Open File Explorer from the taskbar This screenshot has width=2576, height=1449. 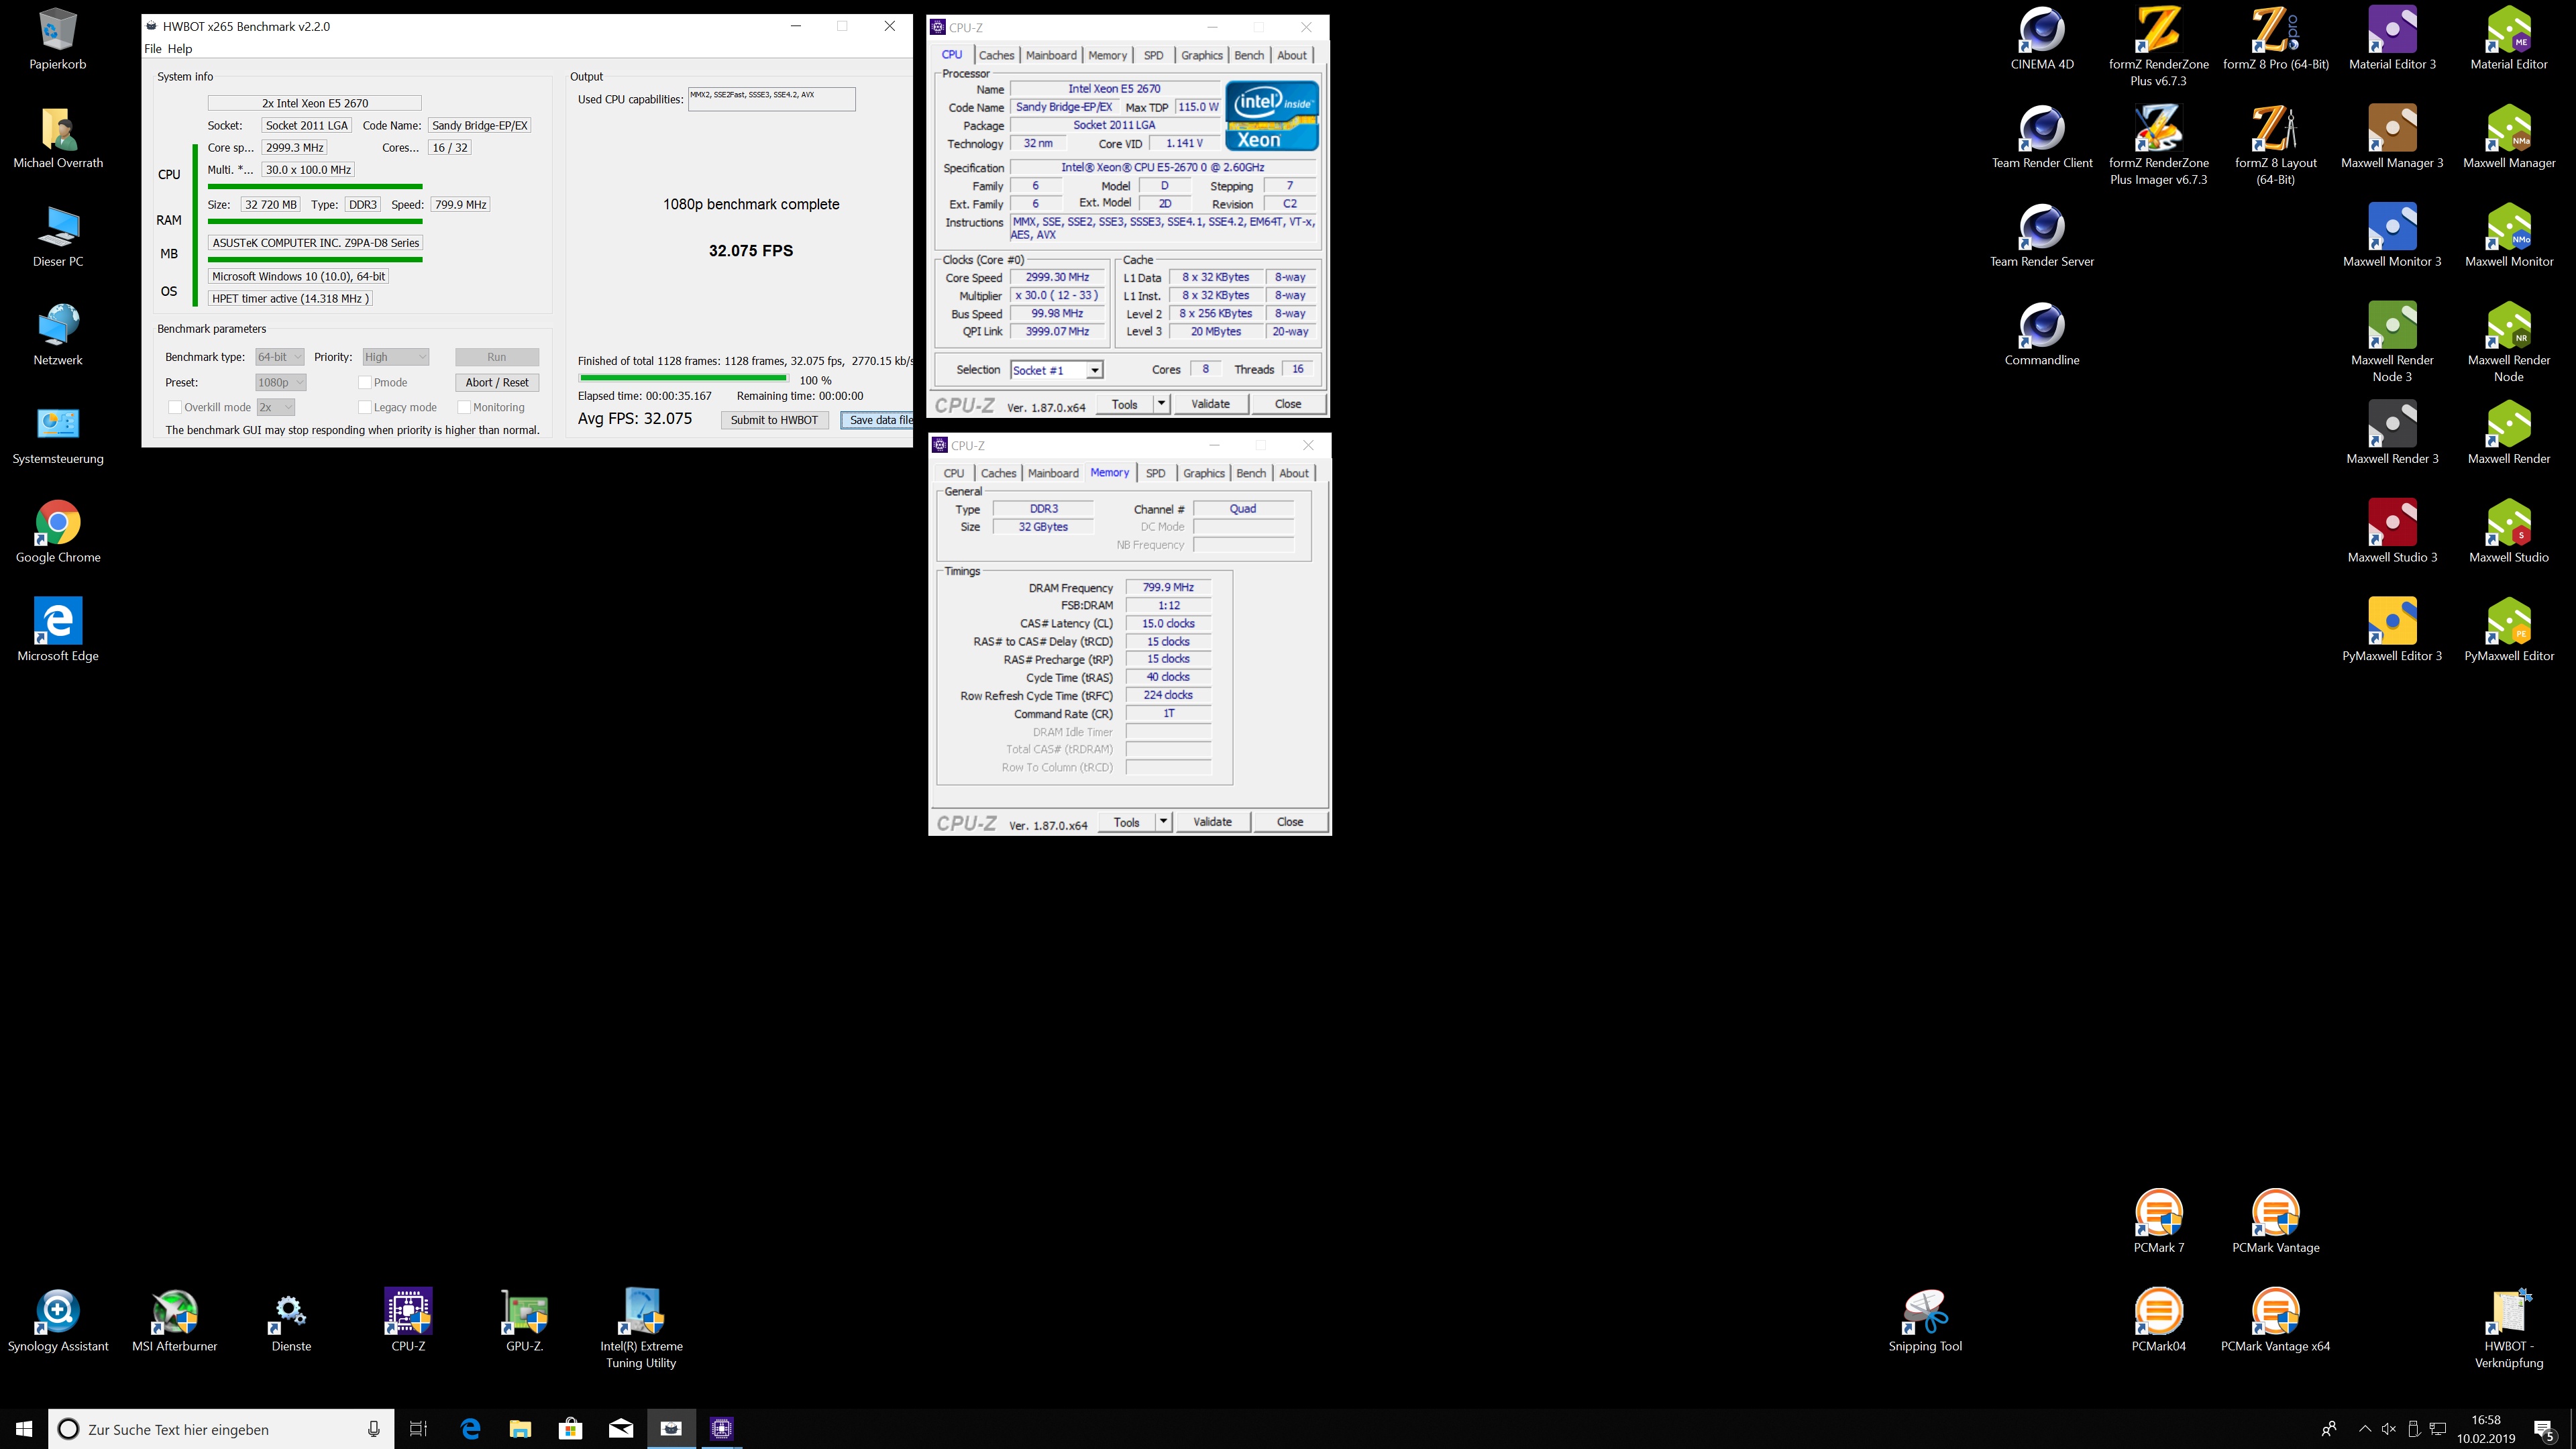click(x=520, y=1428)
